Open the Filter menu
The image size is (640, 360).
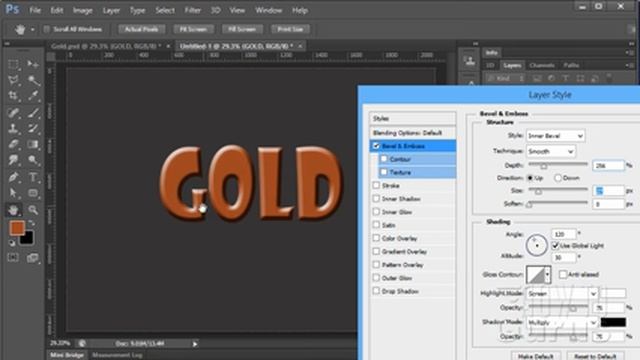[x=193, y=10]
